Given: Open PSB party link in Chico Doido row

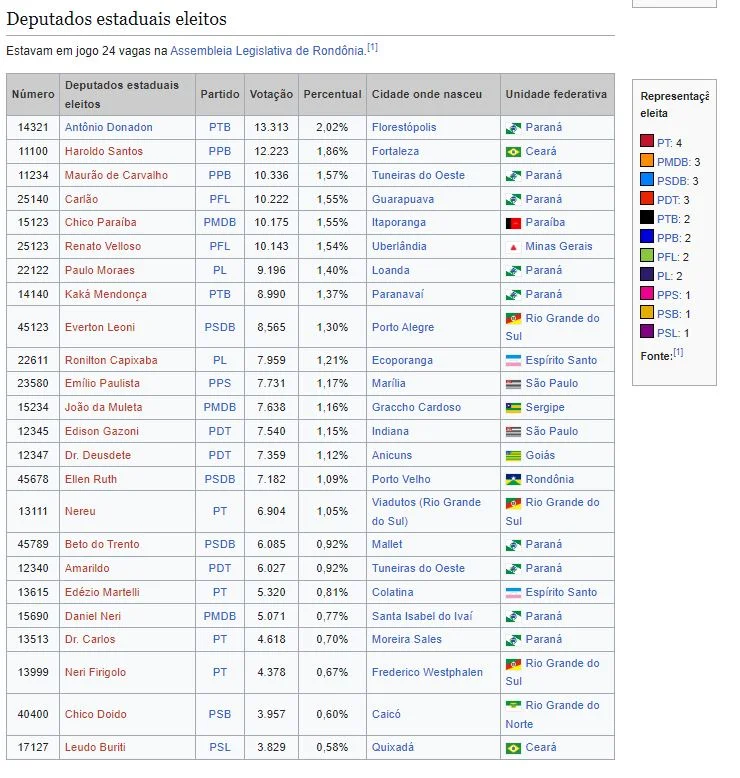Looking at the screenshot, I should [x=219, y=715].
